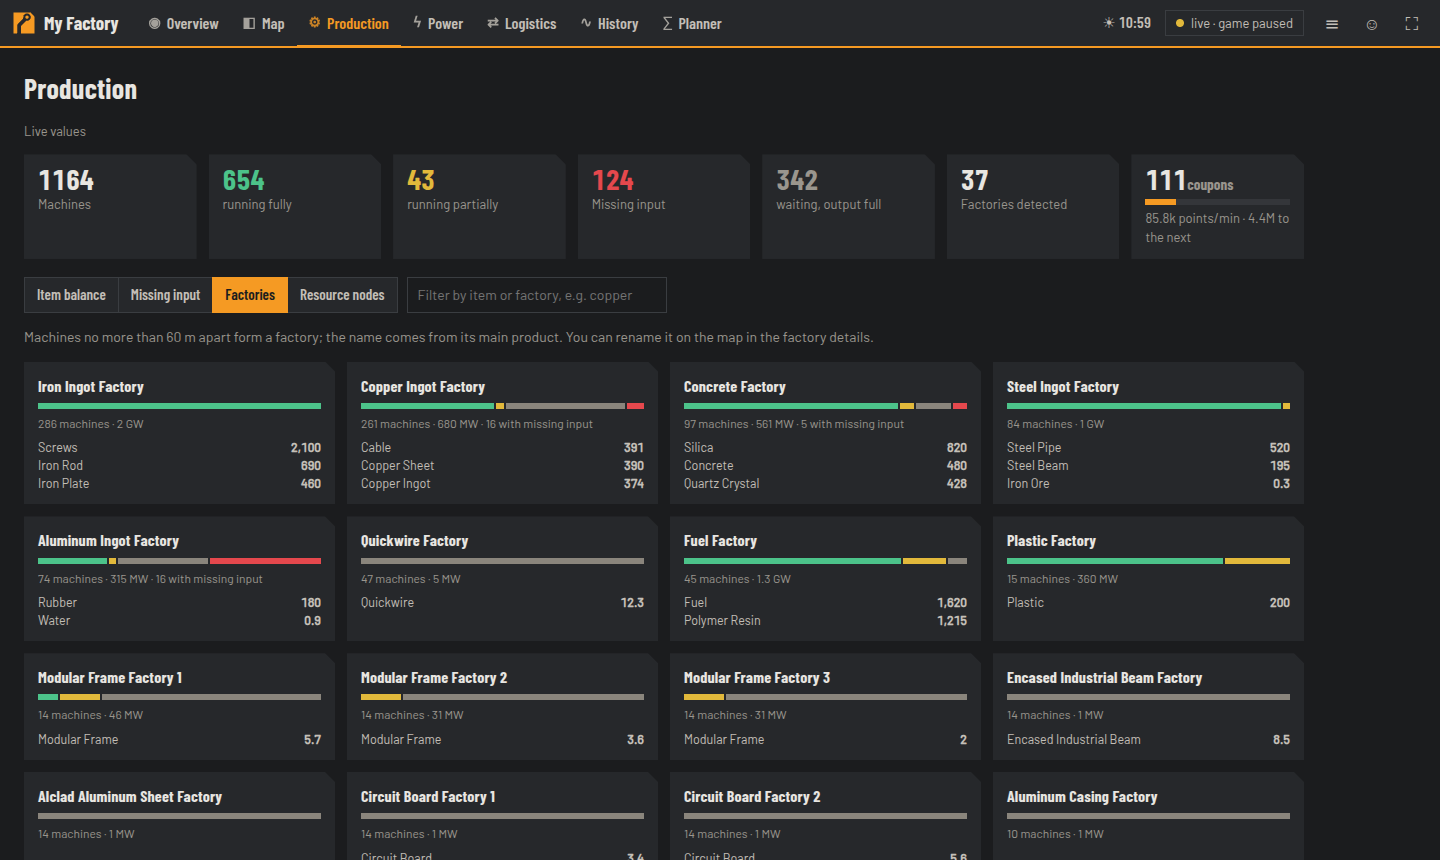The image size is (1440, 860).
Task: Open the Copper Ingot Factory card
Action: [x=502, y=433]
